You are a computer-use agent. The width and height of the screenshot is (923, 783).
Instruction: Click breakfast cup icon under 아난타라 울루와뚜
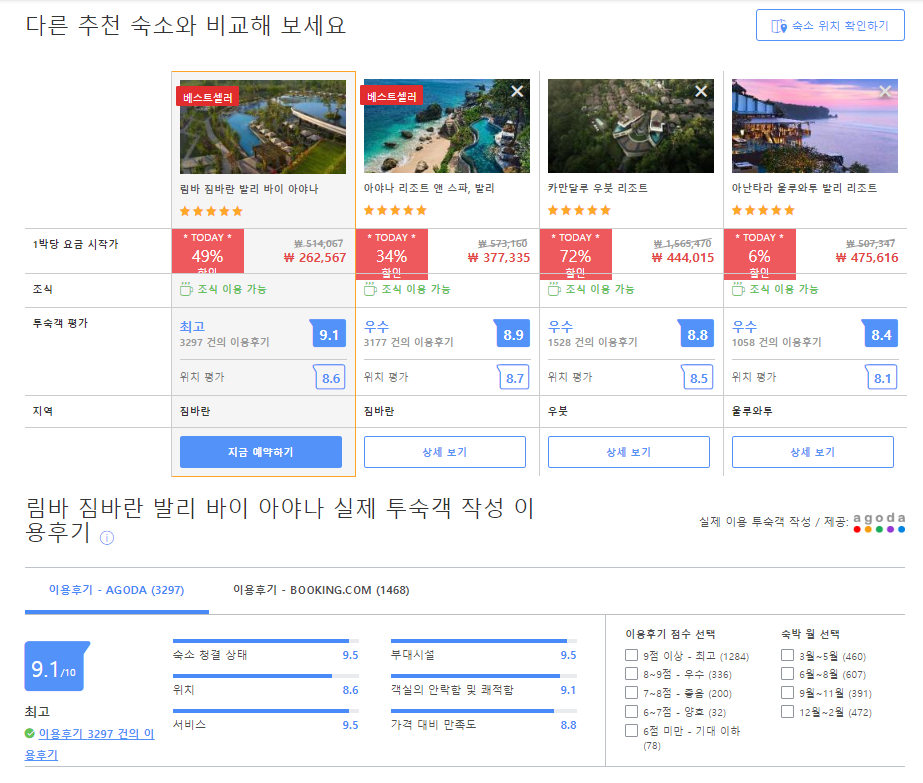point(738,289)
